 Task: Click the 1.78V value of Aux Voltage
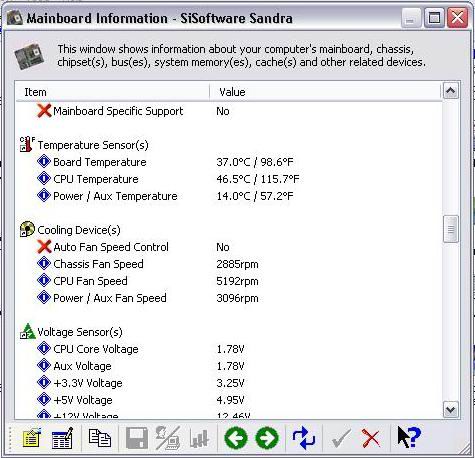[x=230, y=366]
